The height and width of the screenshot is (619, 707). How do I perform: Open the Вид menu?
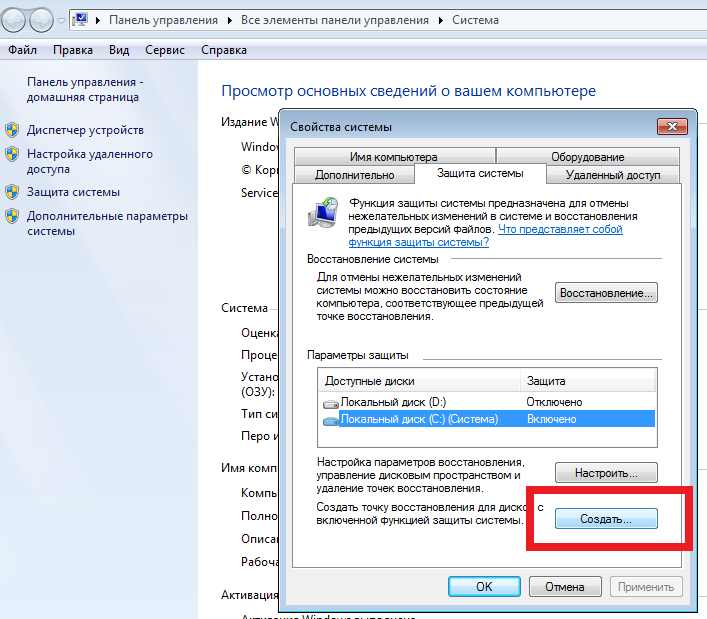click(x=119, y=50)
